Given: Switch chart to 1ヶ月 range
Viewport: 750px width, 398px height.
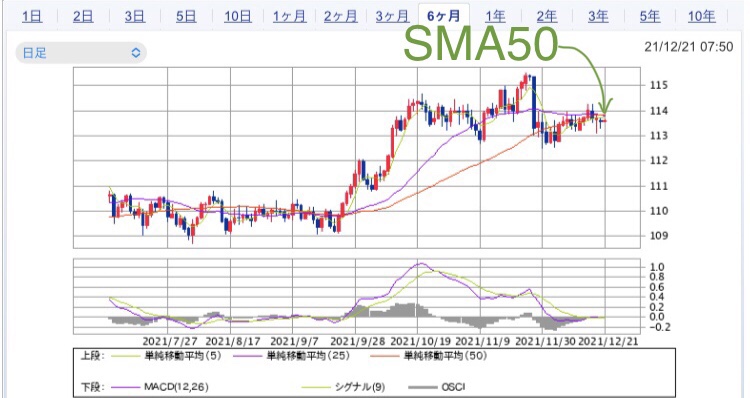Looking at the screenshot, I should [x=289, y=17].
